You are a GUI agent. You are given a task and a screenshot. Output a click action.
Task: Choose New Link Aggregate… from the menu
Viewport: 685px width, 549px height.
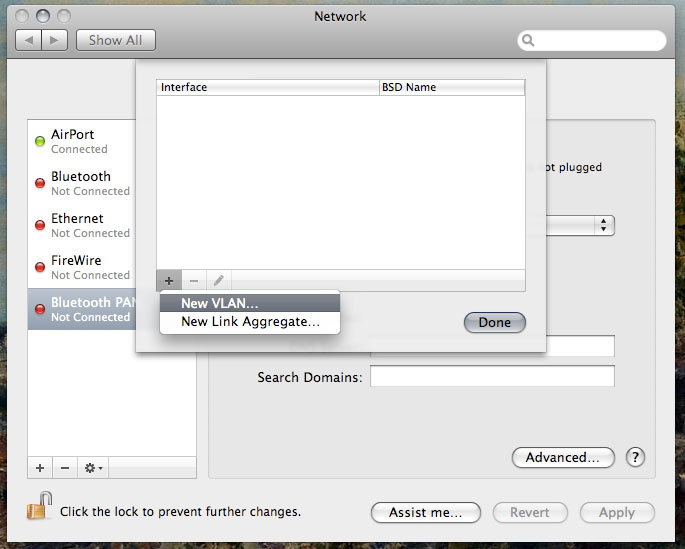point(250,321)
